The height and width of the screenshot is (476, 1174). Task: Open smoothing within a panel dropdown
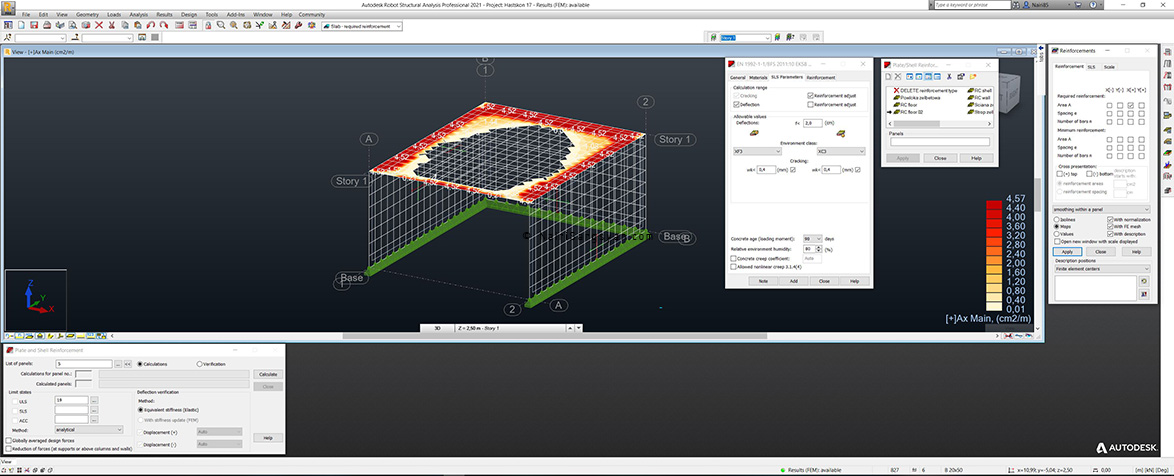[1101, 210]
